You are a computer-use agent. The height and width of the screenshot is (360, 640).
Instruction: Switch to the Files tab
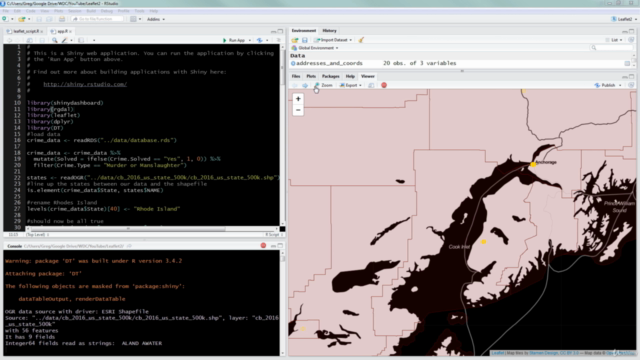(296, 76)
